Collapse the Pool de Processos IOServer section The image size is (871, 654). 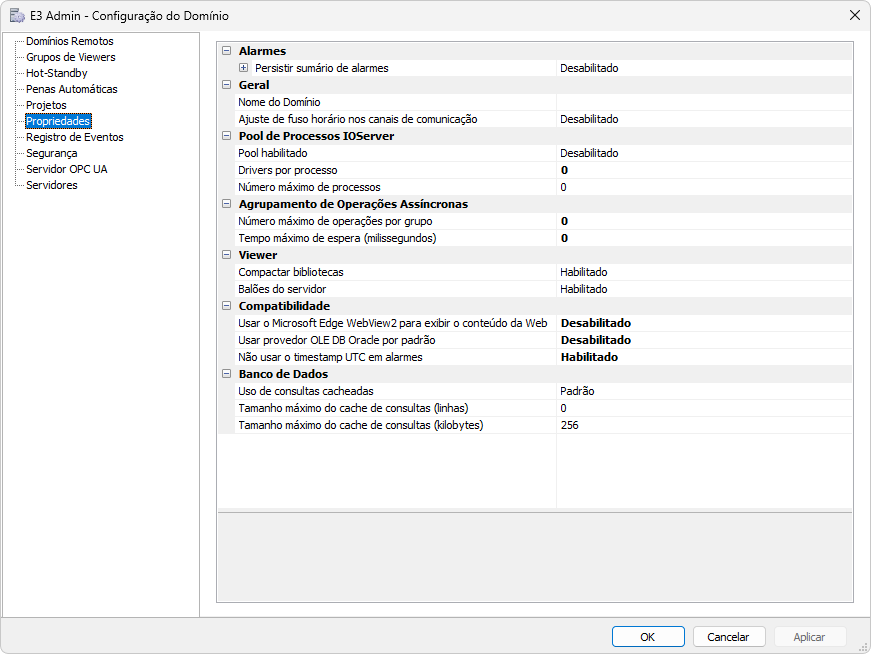pos(226,136)
